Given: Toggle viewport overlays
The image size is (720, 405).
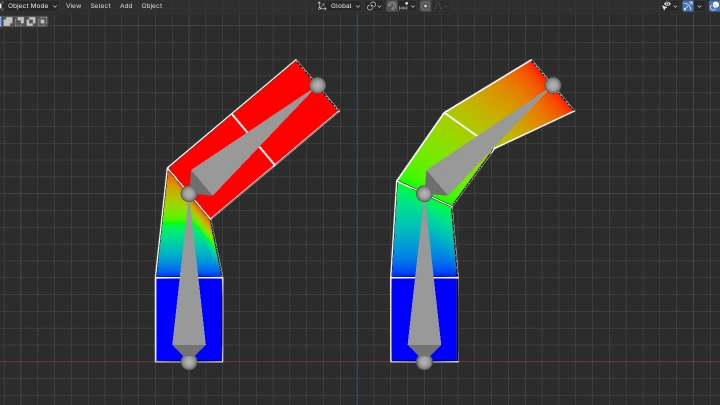Looking at the screenshot, I should click(x=714, y=6).
